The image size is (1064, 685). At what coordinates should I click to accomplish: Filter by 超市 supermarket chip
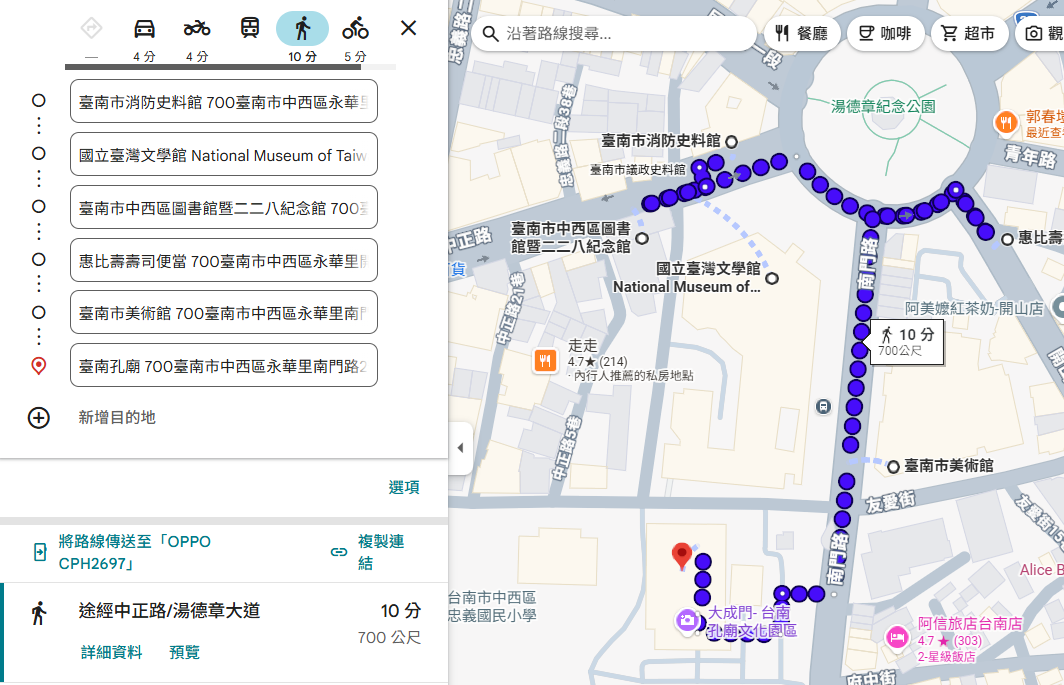[968, 33]
